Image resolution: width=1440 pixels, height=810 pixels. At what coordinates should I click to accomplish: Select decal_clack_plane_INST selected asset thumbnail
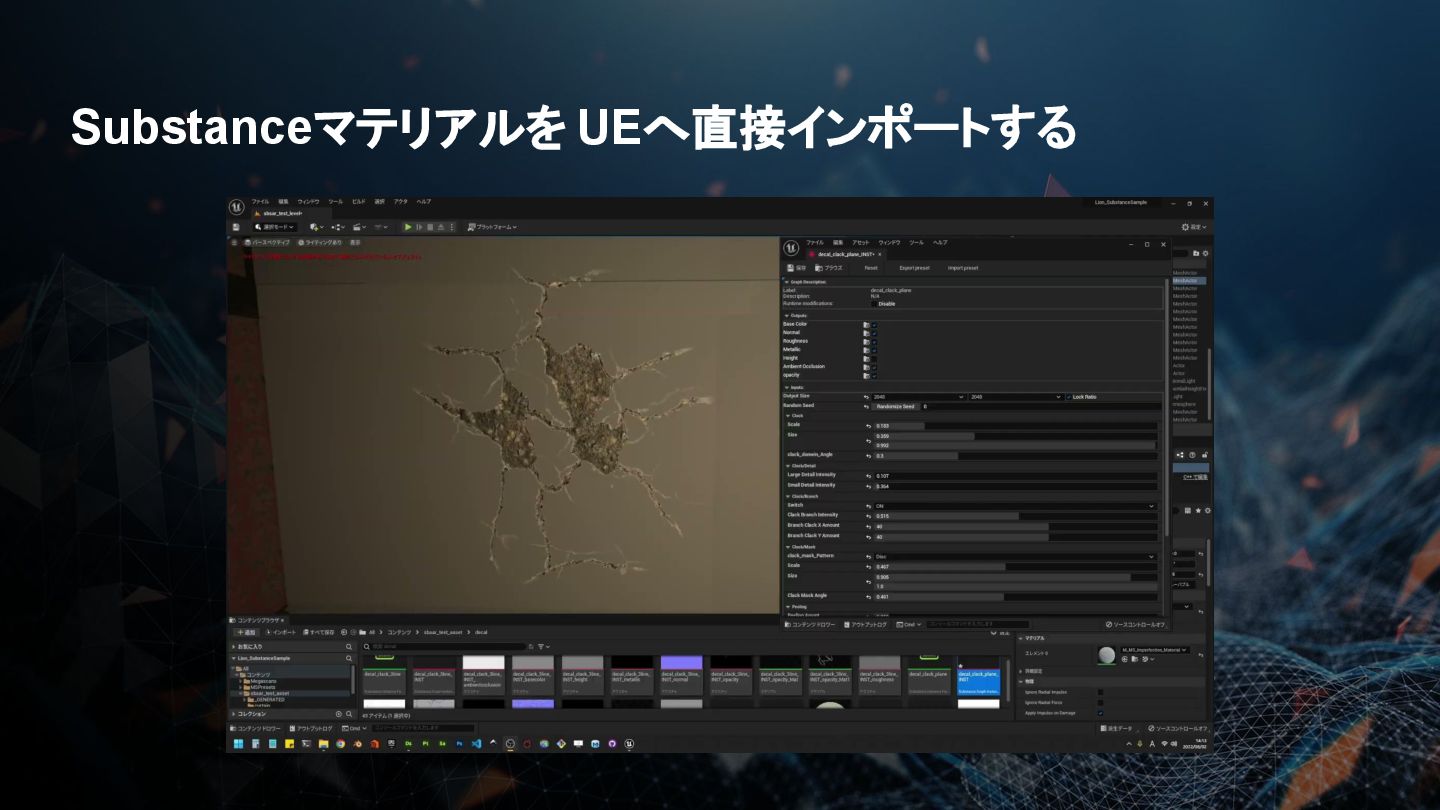click(x=978, y=675)
